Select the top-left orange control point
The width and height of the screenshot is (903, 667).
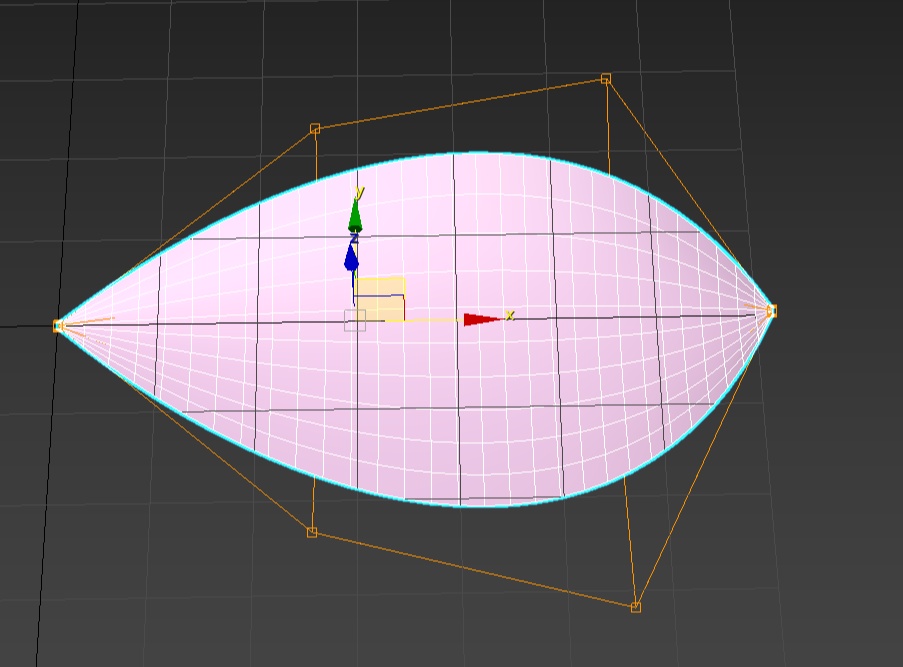pos(315,128)
